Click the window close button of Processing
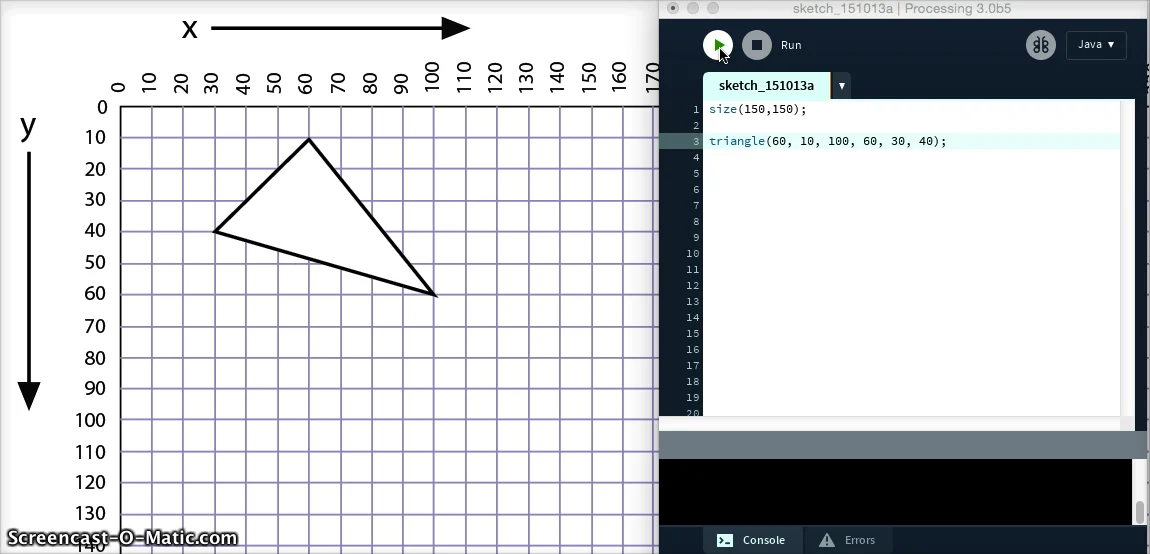1150x554 pixels. (x=673, y=8)
